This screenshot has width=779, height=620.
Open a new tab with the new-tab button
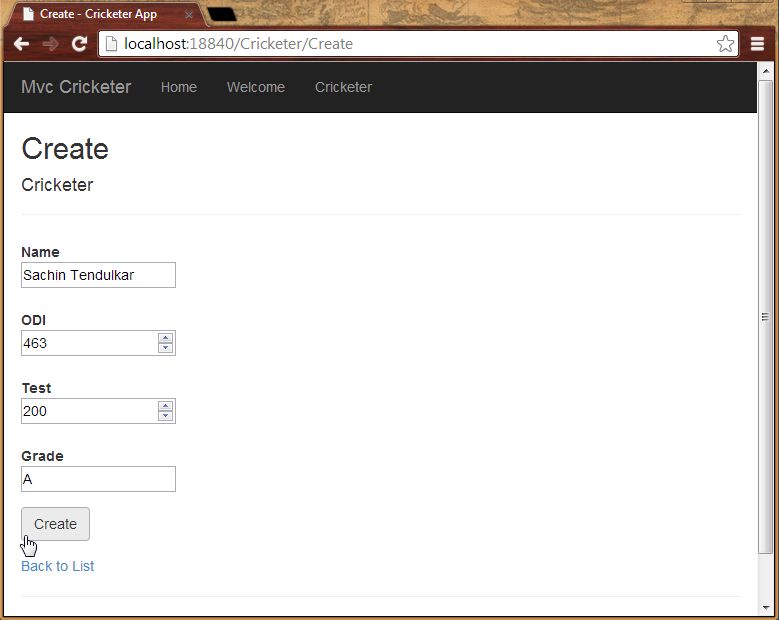[222, 14]
